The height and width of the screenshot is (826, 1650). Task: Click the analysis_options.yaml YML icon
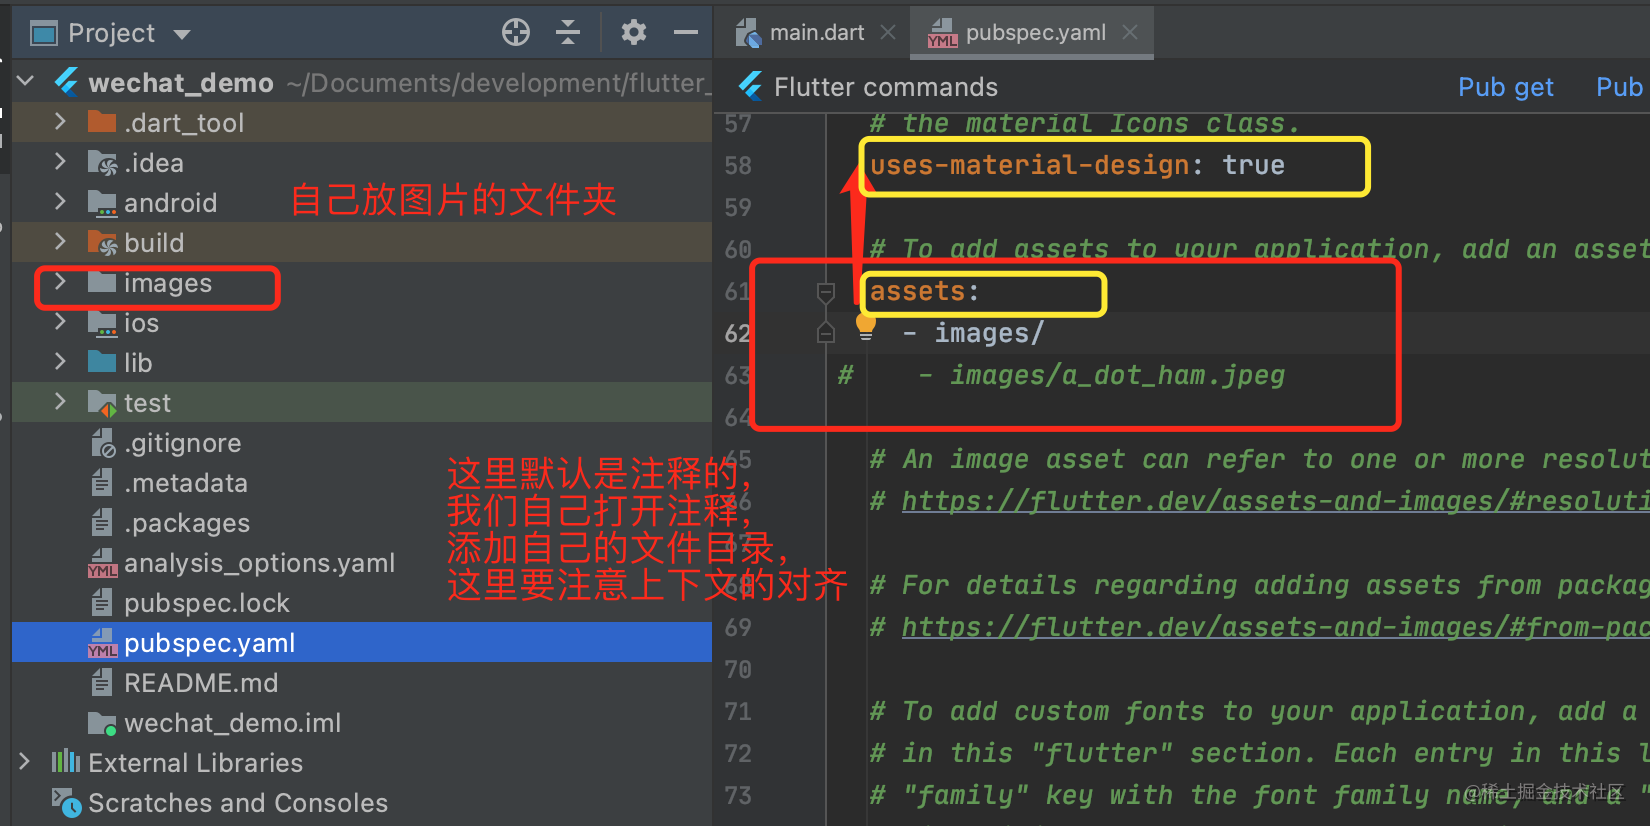(102, 563)
